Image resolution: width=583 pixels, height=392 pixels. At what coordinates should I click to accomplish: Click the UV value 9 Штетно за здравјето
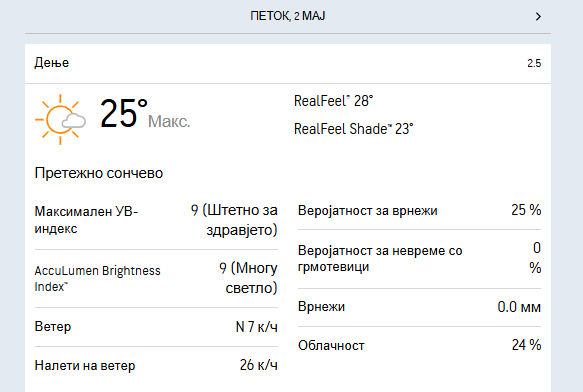coord(234,220)
